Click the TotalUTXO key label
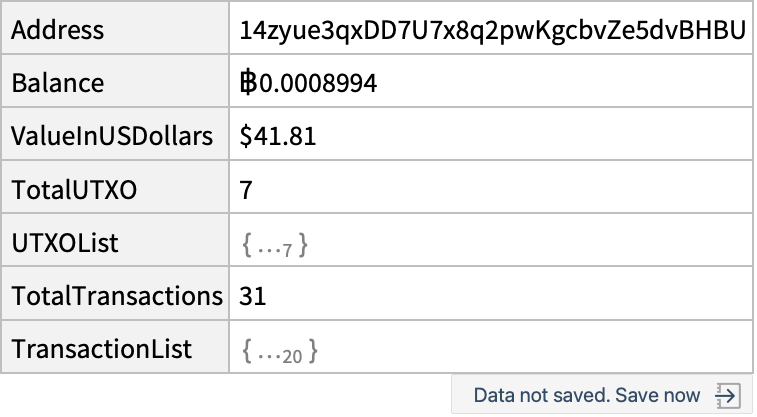 (74, 190)
